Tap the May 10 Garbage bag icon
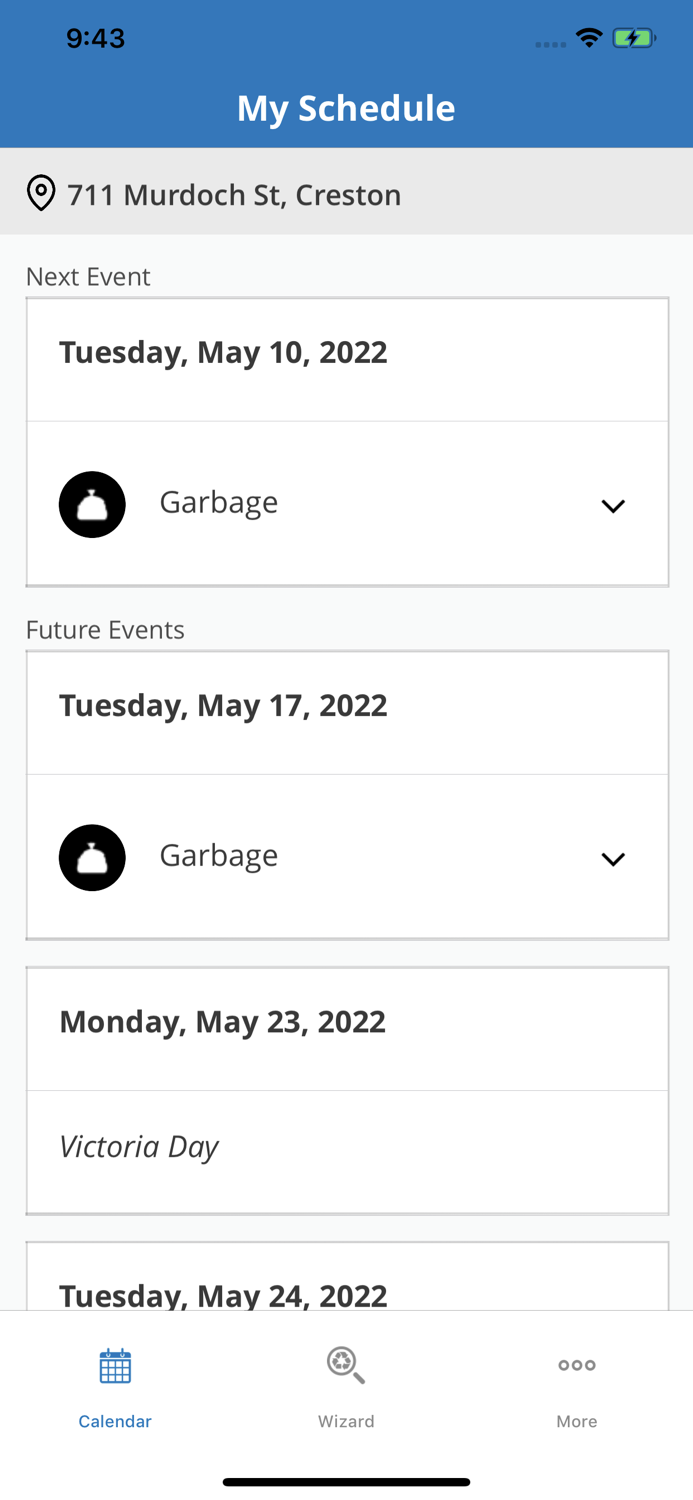 92,505
